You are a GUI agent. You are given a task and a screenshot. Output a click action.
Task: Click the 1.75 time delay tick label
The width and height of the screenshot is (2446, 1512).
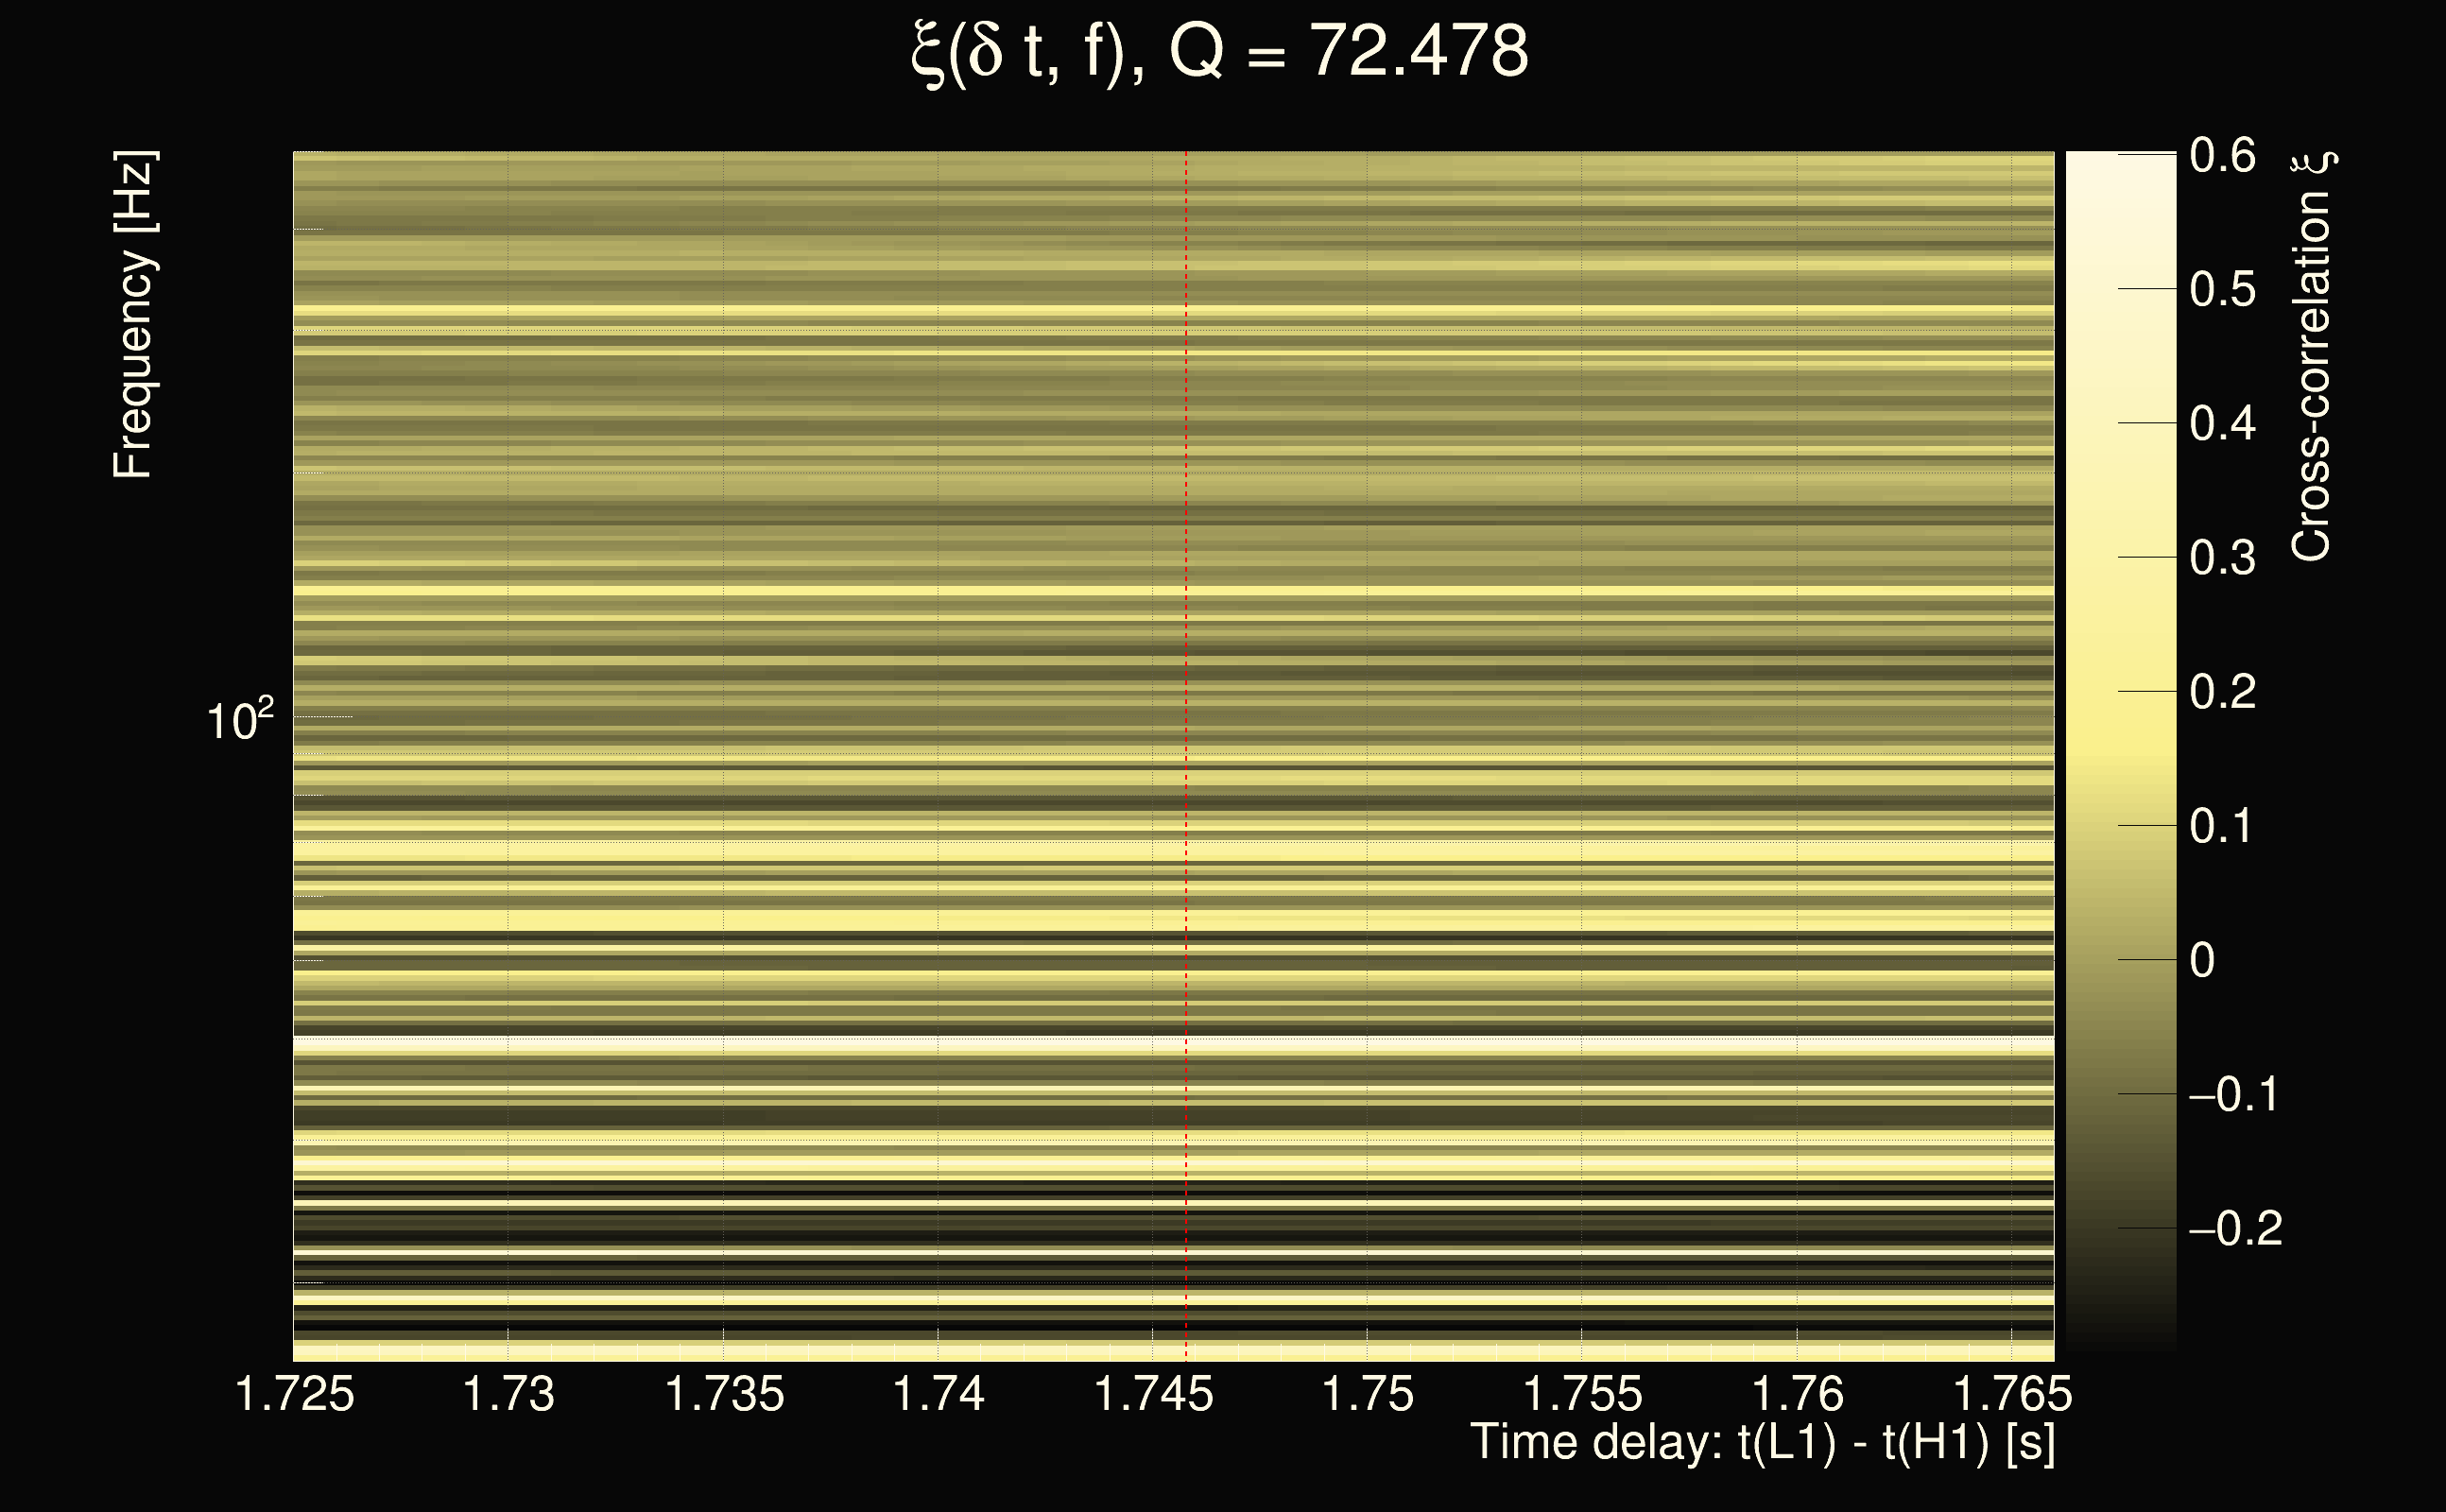(1367, 1394)
